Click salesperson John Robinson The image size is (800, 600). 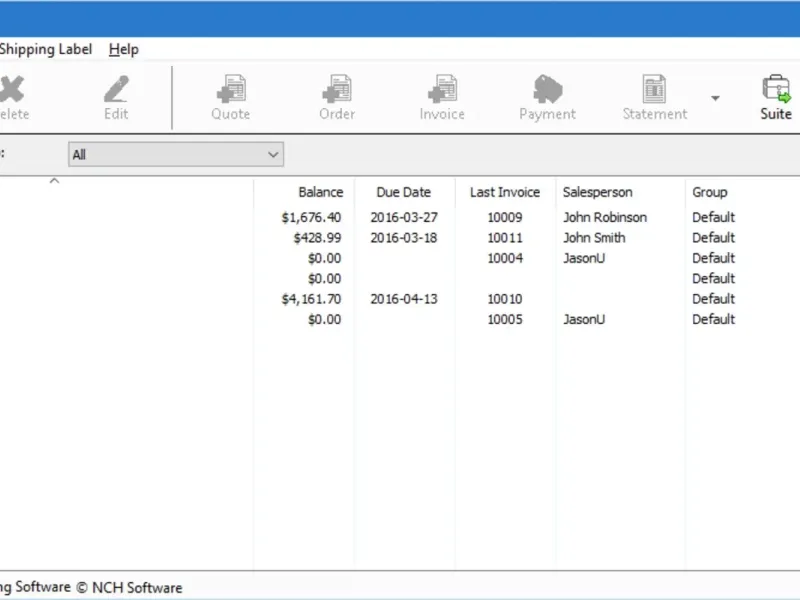tap(605, 217)
